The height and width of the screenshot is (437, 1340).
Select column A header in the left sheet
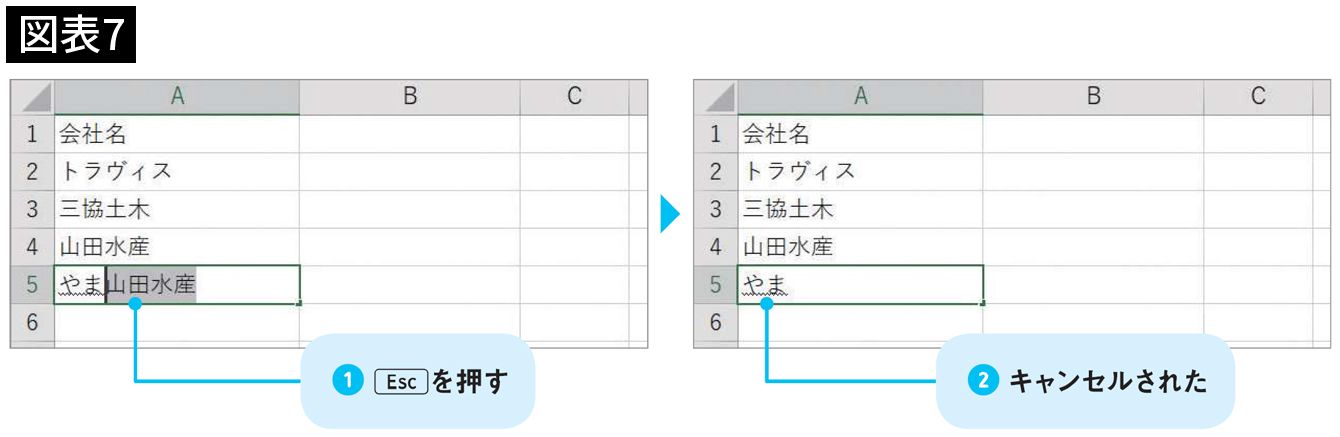[x=177, y=96]
